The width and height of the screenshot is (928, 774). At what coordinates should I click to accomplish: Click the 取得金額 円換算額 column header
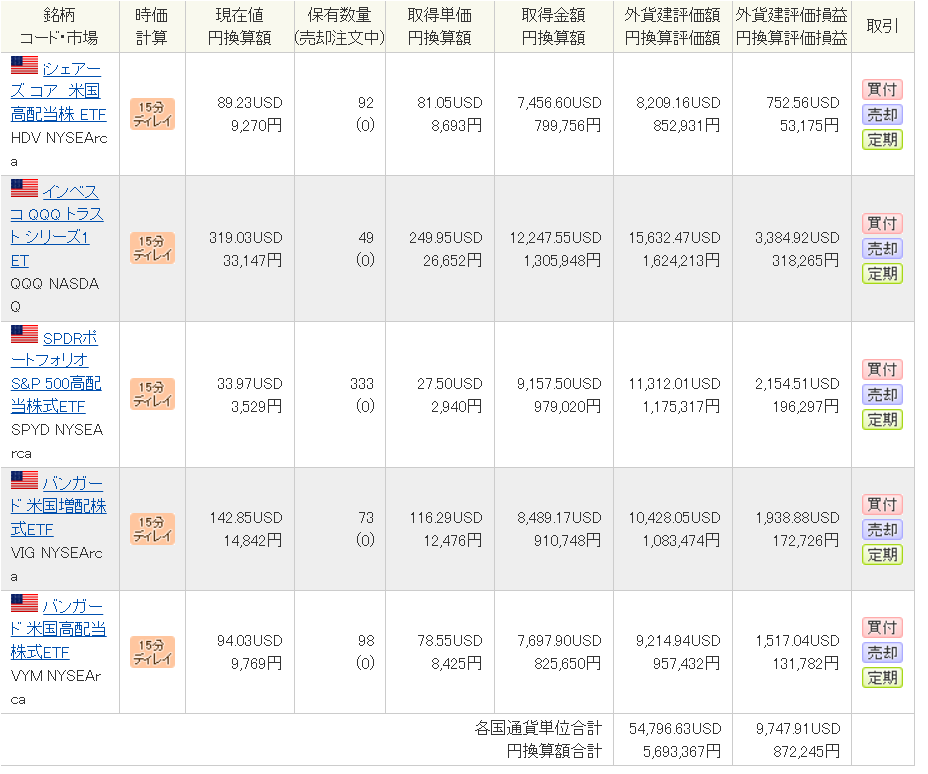pos(554,27)
